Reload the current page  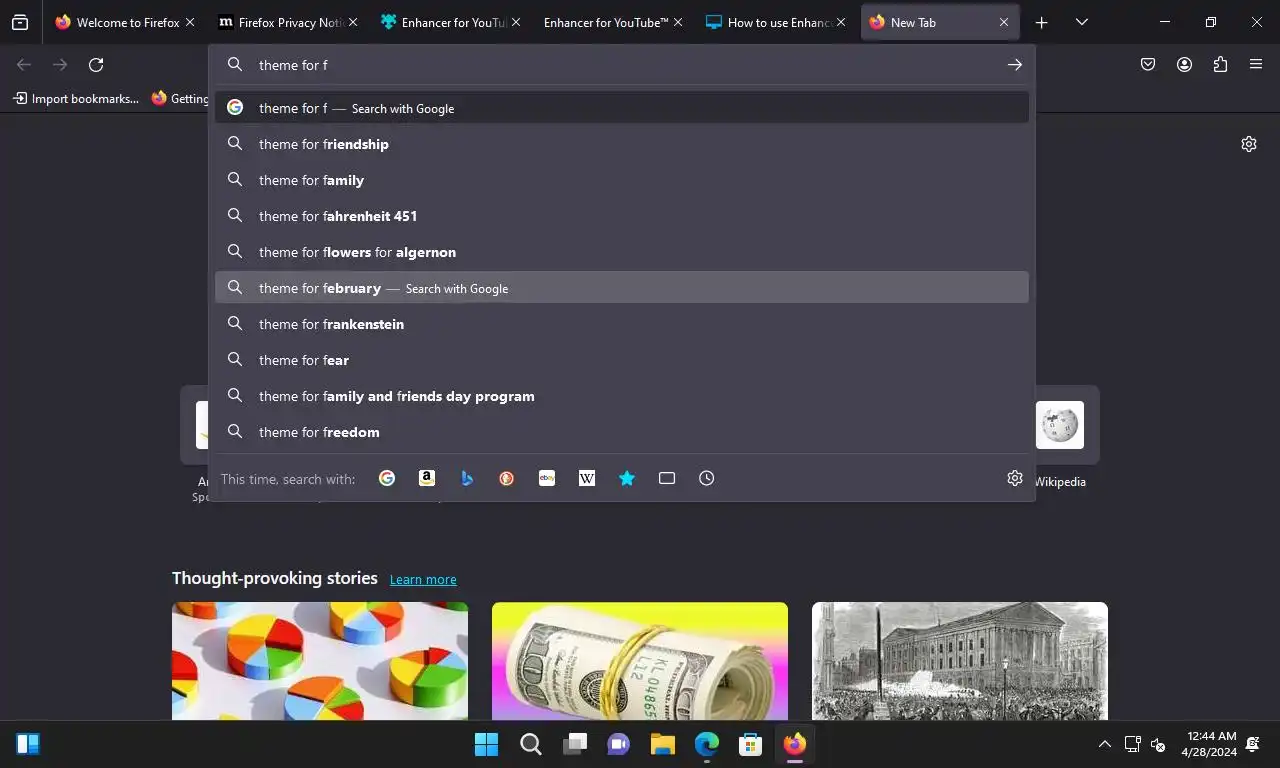(x=96, y=65)
